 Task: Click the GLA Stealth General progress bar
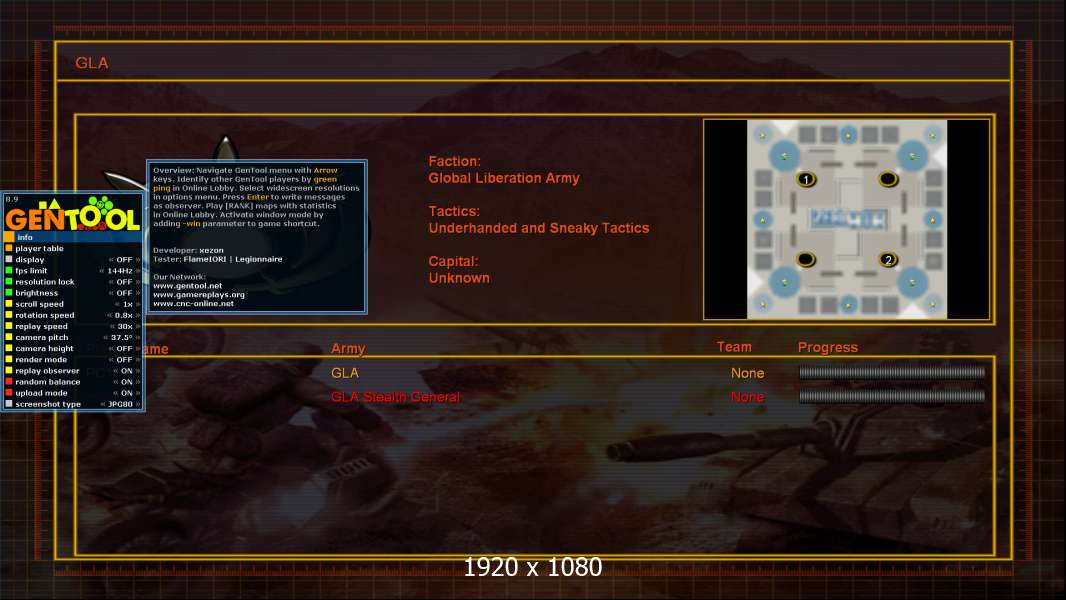point(892,396)
